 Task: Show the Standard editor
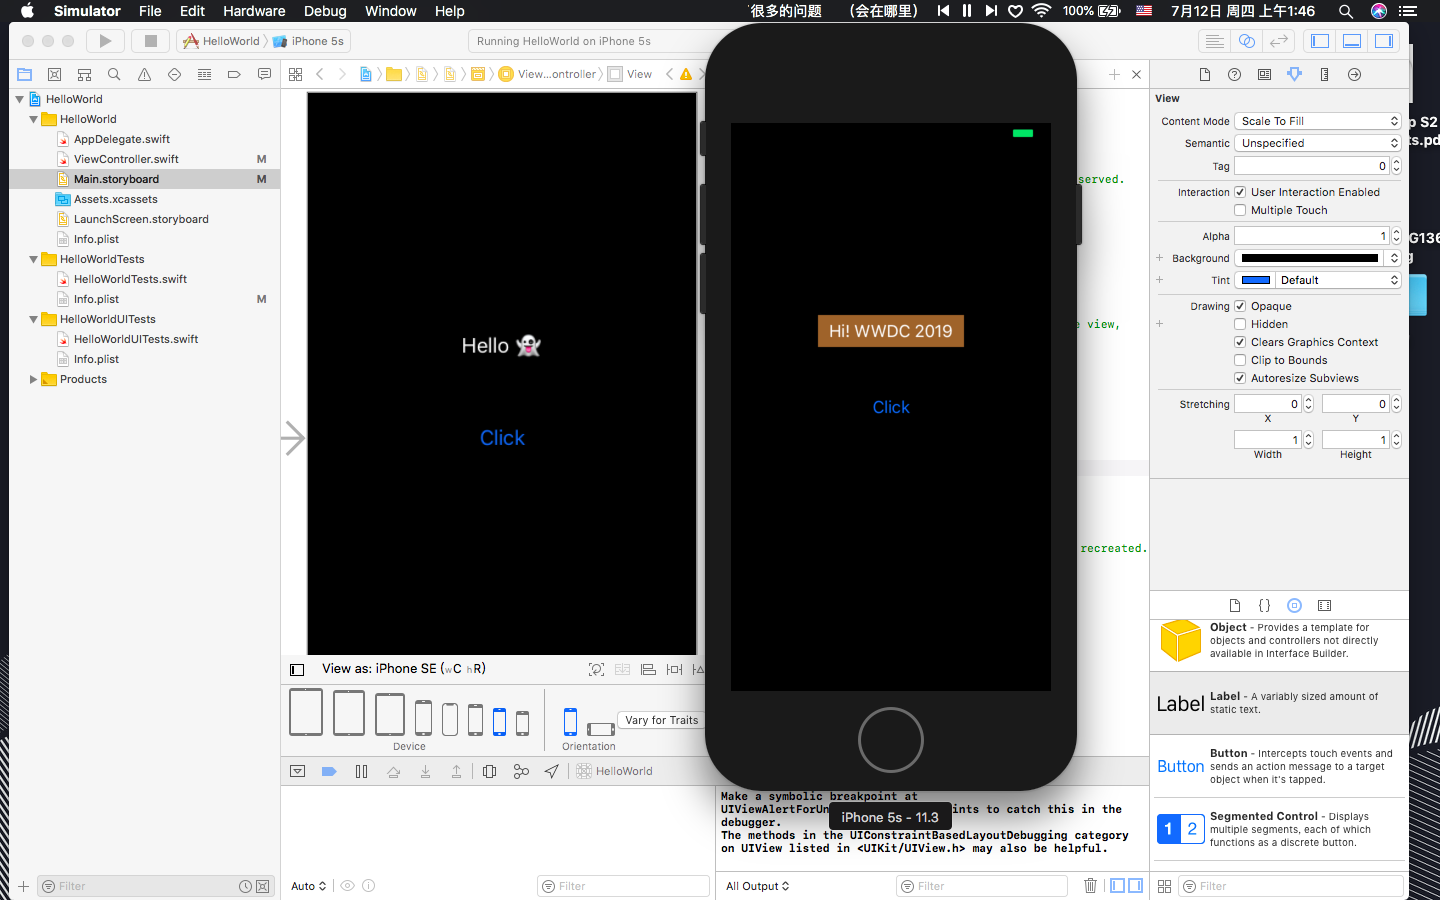(x=1214, y=41)
